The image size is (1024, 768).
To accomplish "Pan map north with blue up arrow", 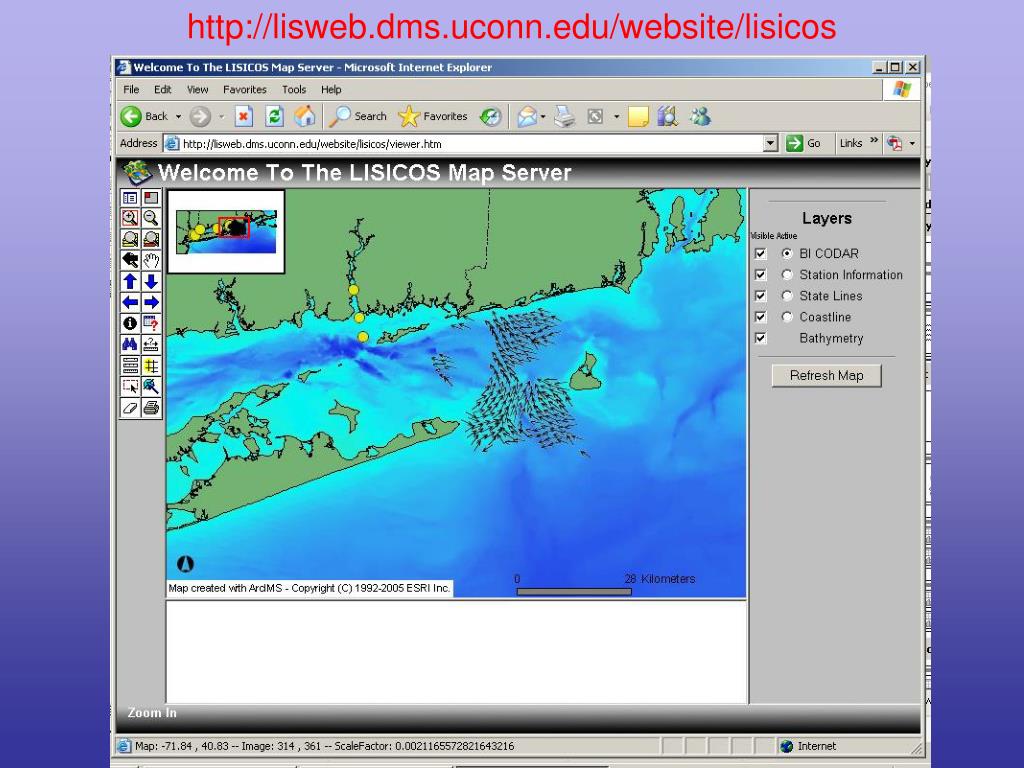I will pyautogui.click(x=130, y=281).
